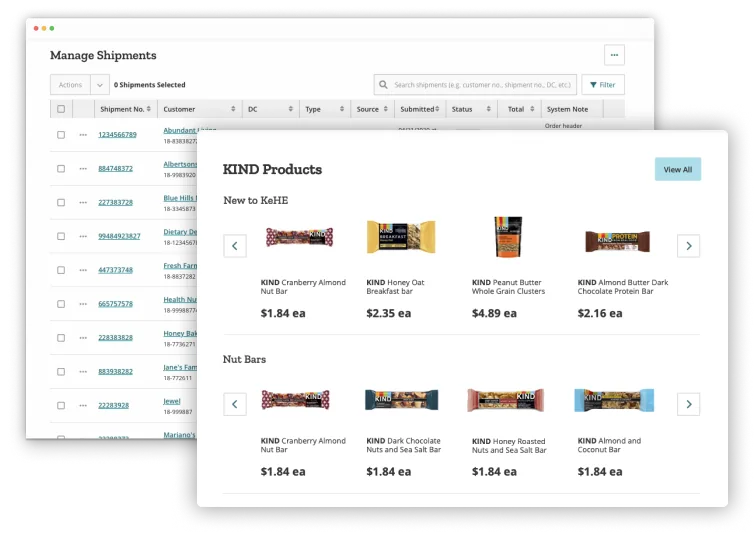Tick the select-all checkbox in table header

61,109
